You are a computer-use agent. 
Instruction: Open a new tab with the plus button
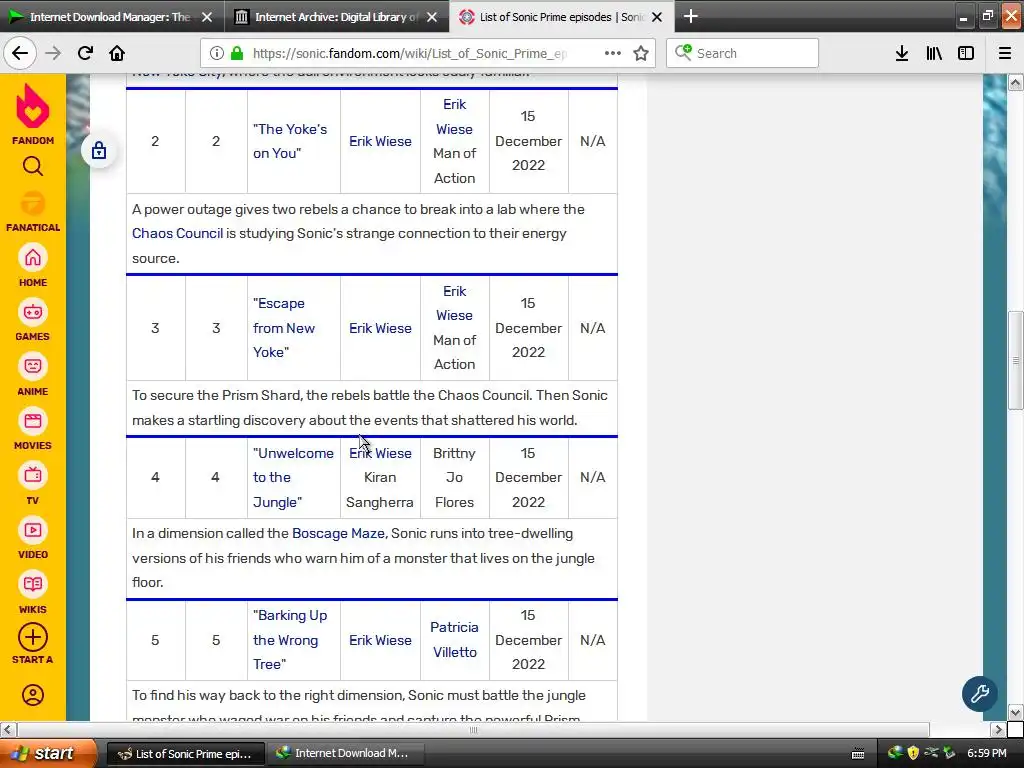click(690, 16)
